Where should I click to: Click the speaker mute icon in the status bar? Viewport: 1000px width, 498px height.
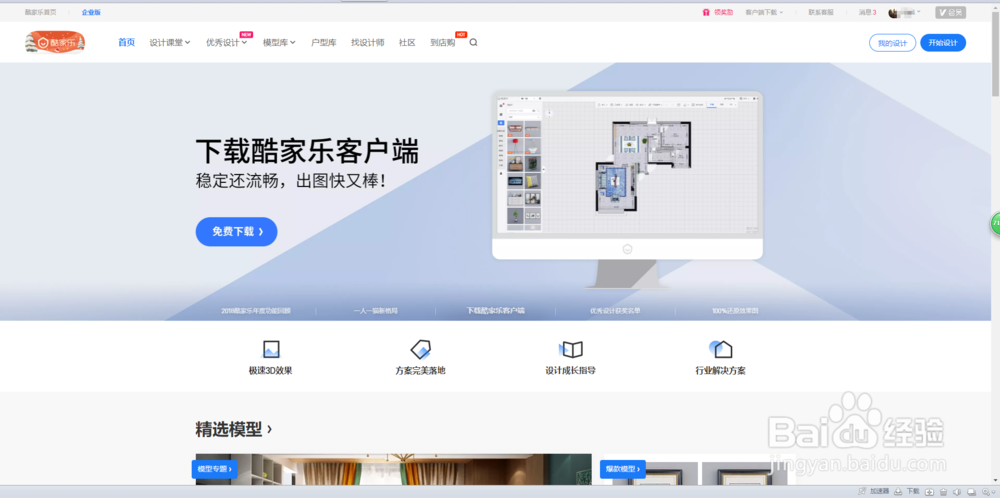(957, 492)
